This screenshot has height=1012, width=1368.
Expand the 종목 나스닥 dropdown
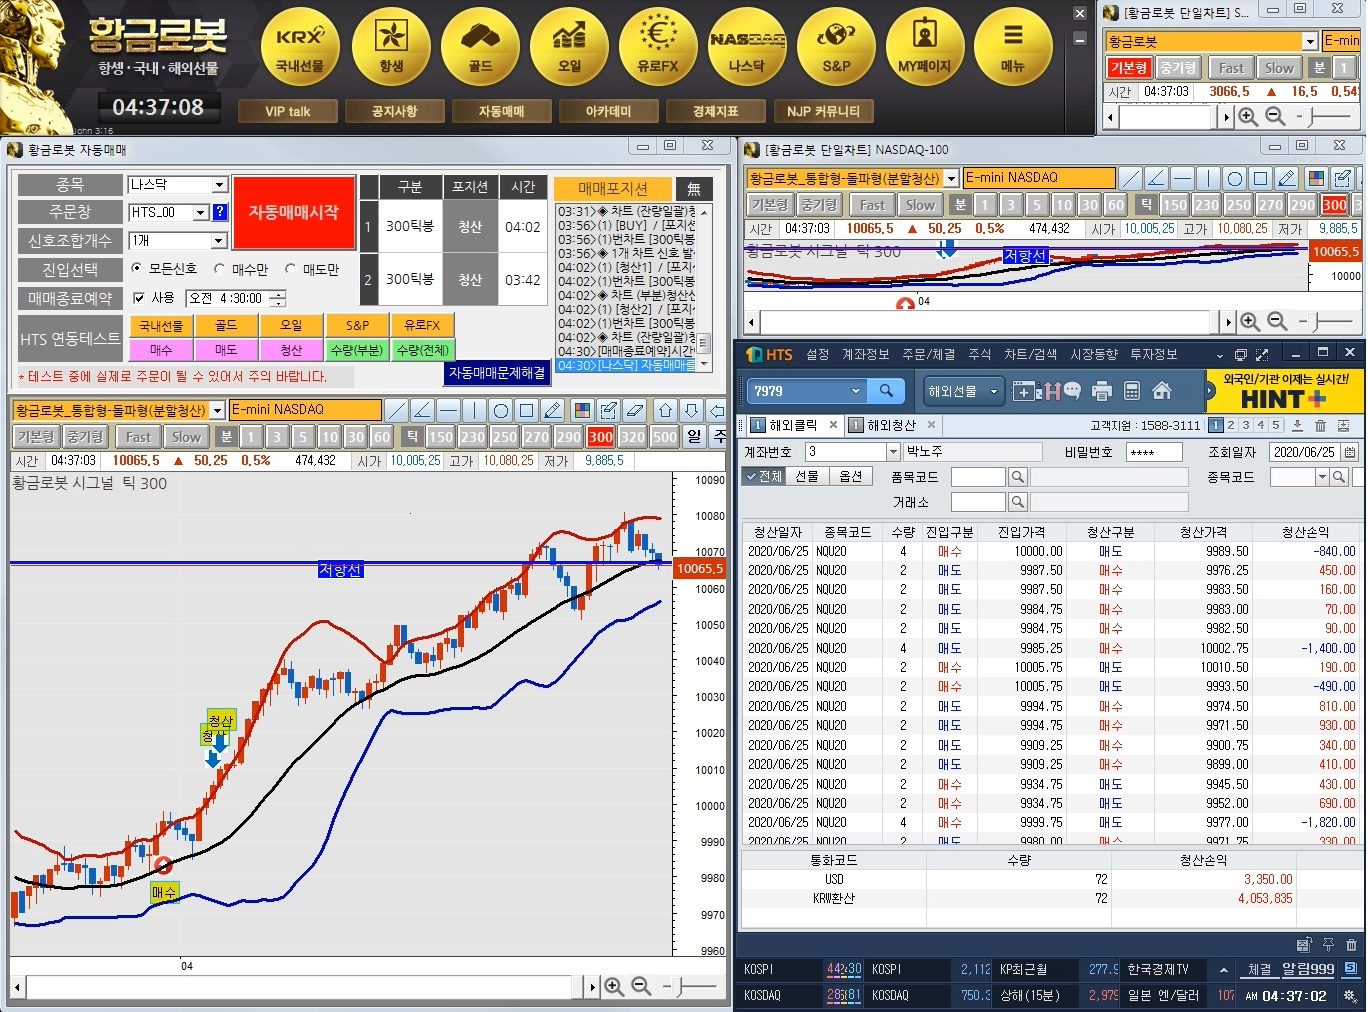219,185
